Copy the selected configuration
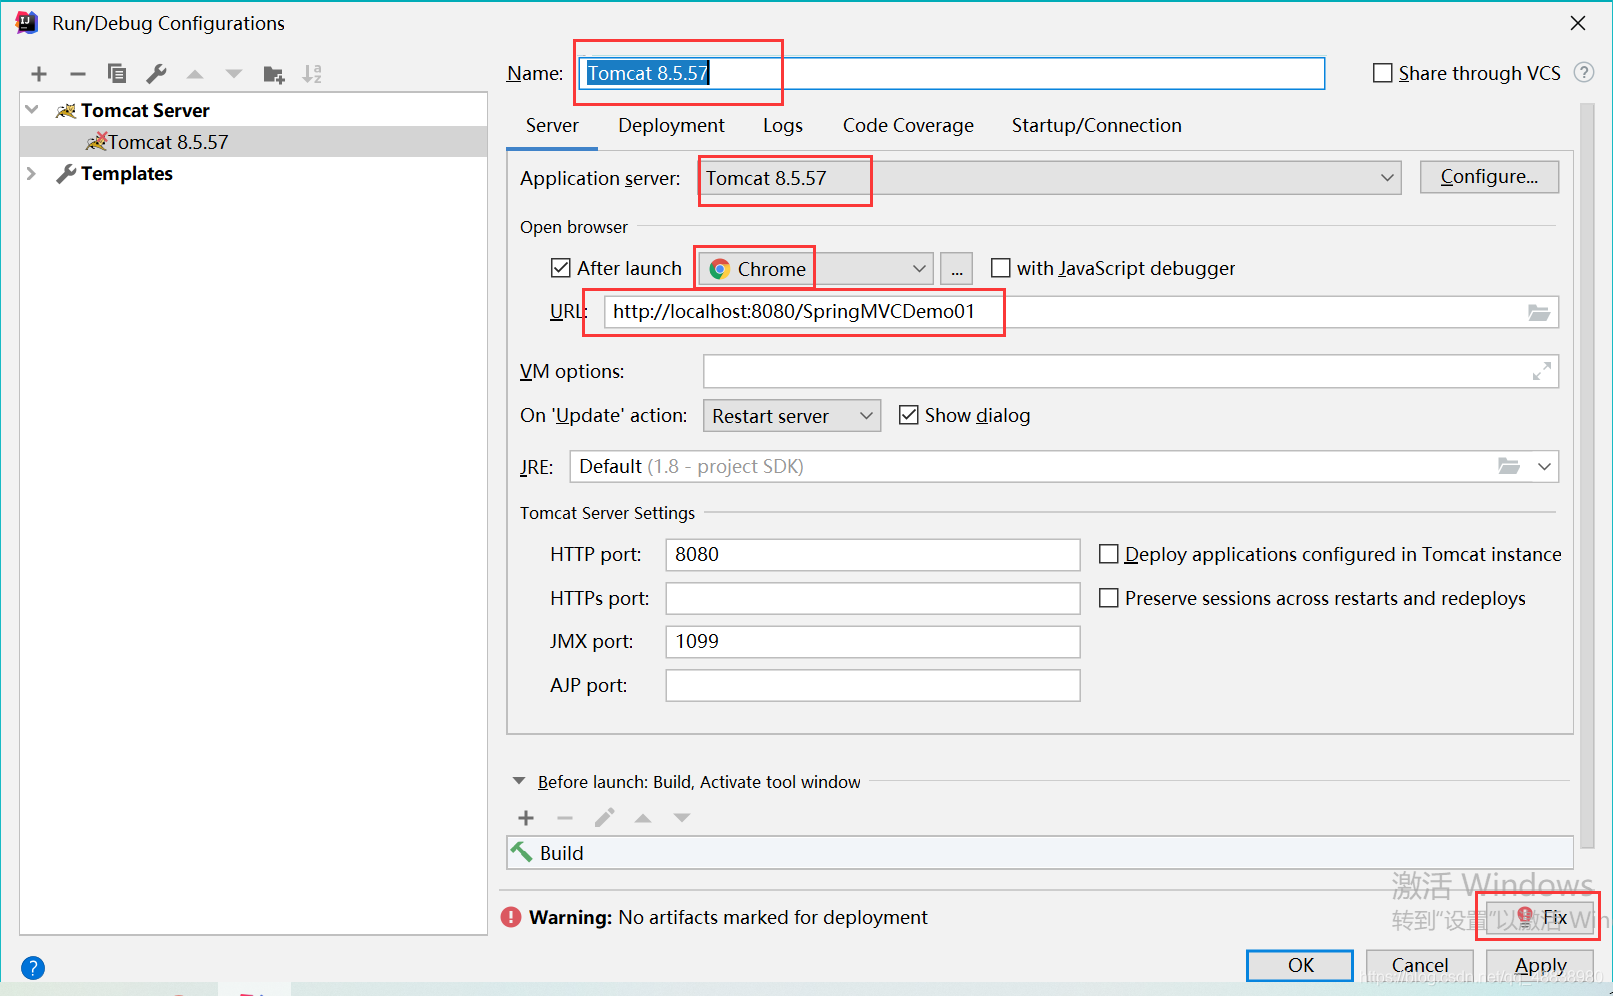 pos(117,74)
